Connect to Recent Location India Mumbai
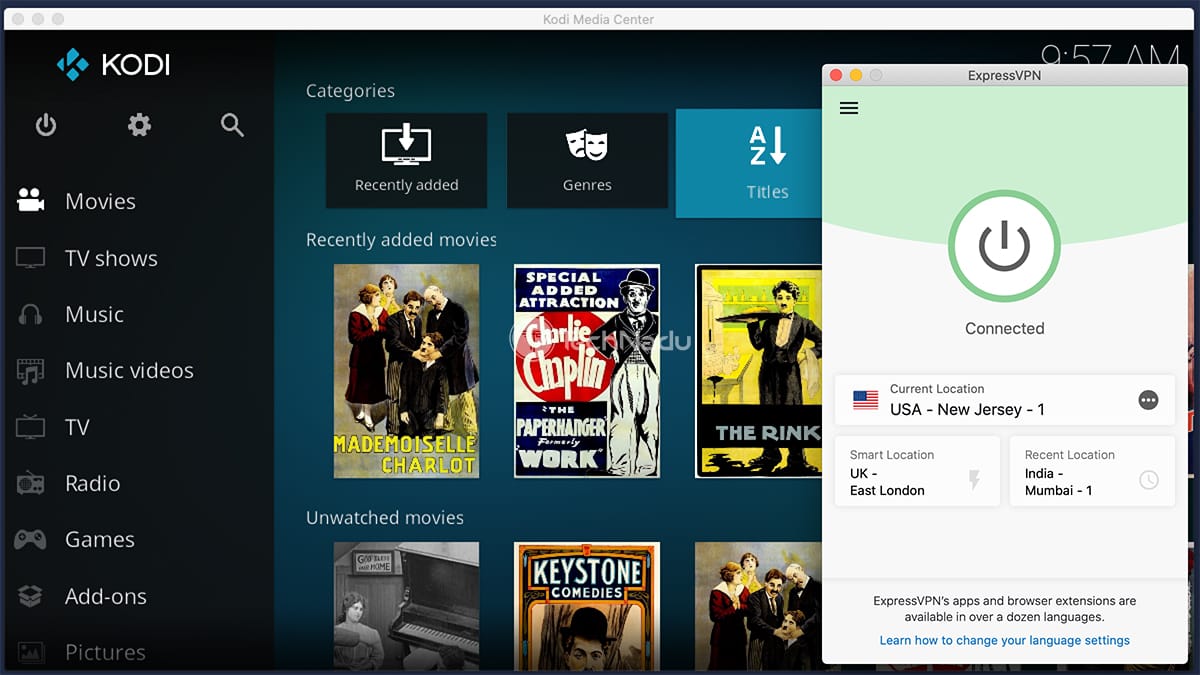 (x=1091, y=472)
